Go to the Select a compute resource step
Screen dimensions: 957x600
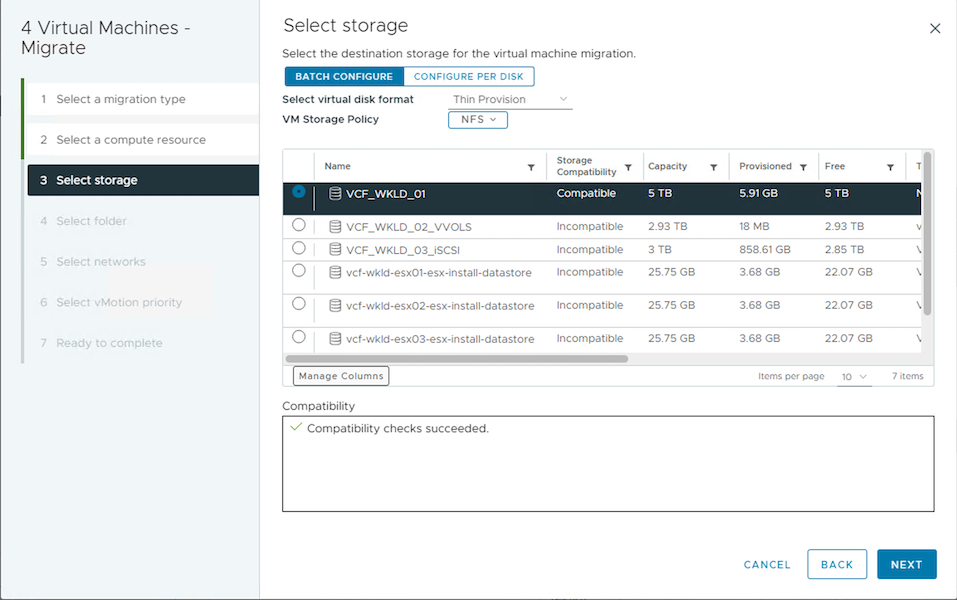131,140
